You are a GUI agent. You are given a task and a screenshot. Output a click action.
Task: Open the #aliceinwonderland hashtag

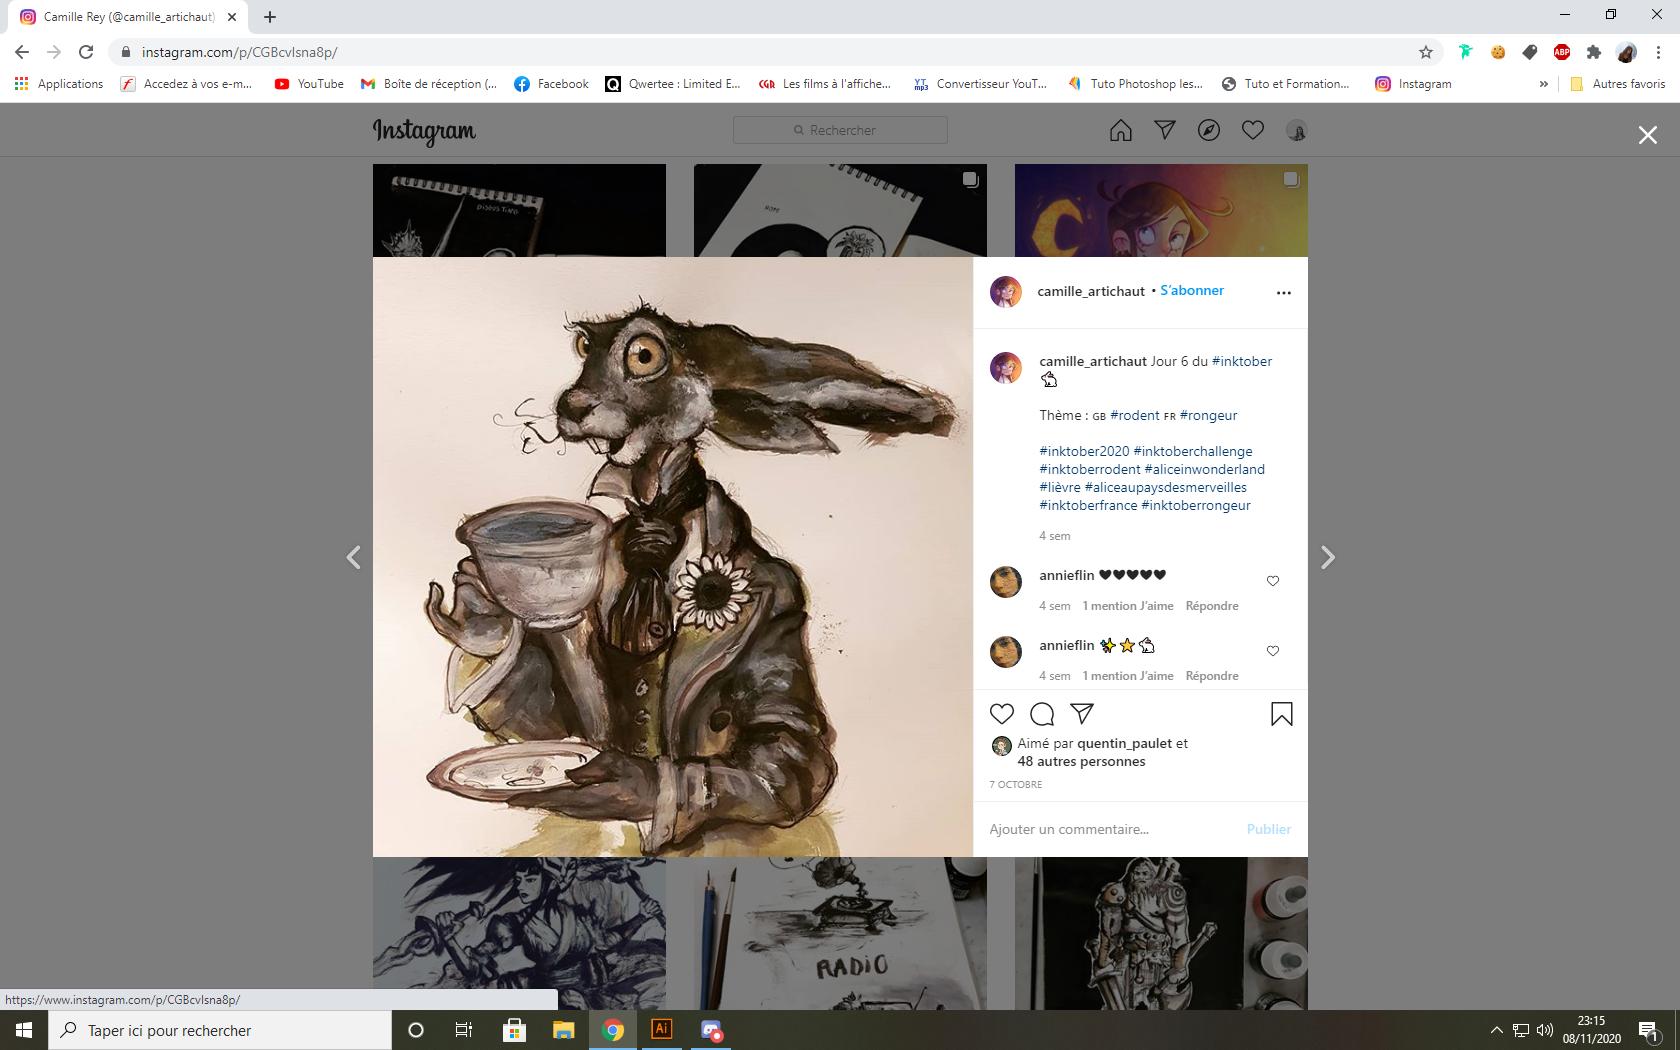coord(1205,469)
